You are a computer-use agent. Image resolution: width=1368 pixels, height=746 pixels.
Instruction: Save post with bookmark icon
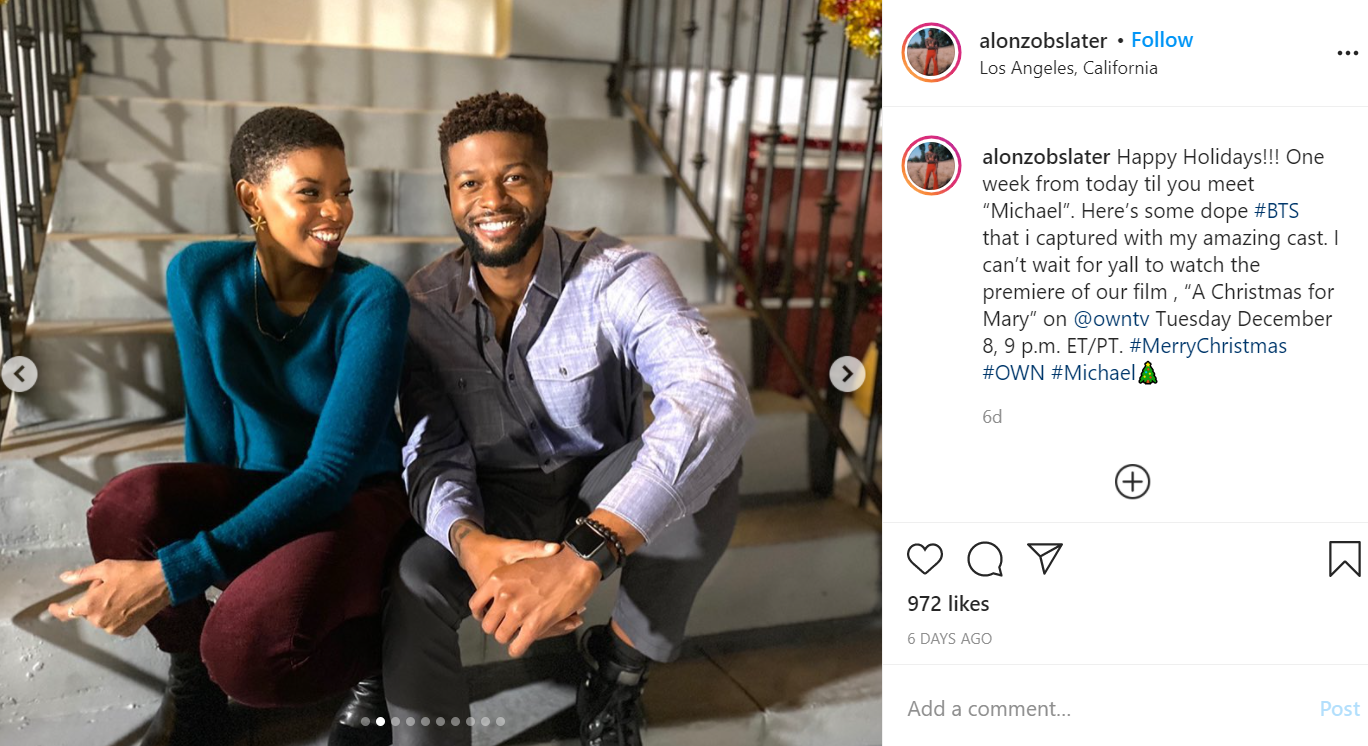click(x=1344, y=559)
